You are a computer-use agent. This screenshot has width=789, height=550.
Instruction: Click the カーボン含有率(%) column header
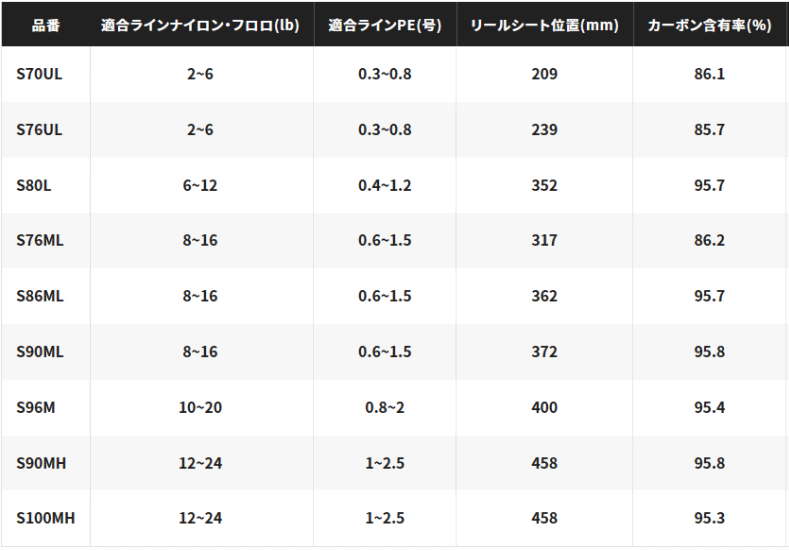coord(709,25)
